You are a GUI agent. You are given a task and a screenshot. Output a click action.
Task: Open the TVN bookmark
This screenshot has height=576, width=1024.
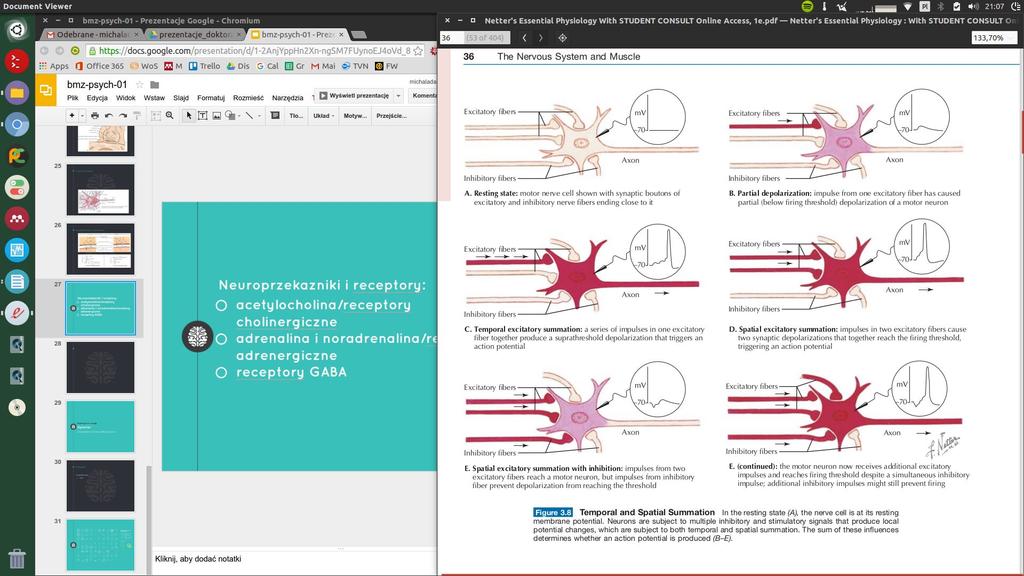355,66
